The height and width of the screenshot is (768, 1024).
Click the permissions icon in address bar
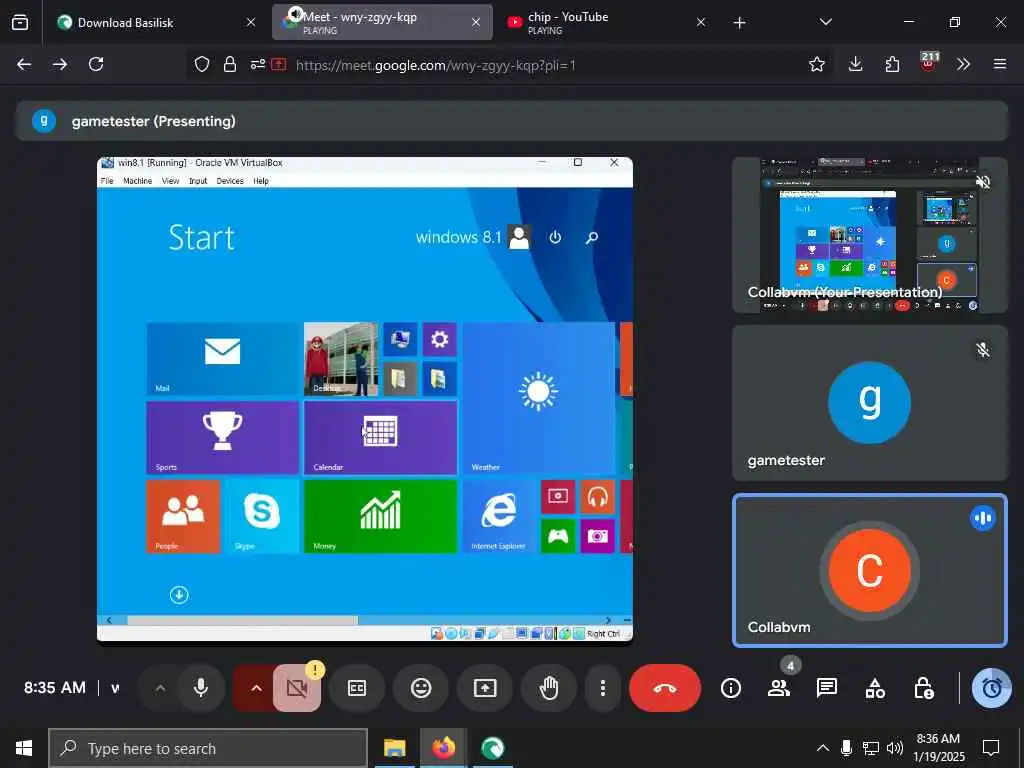pyautogui.click(x=258, y=64)
